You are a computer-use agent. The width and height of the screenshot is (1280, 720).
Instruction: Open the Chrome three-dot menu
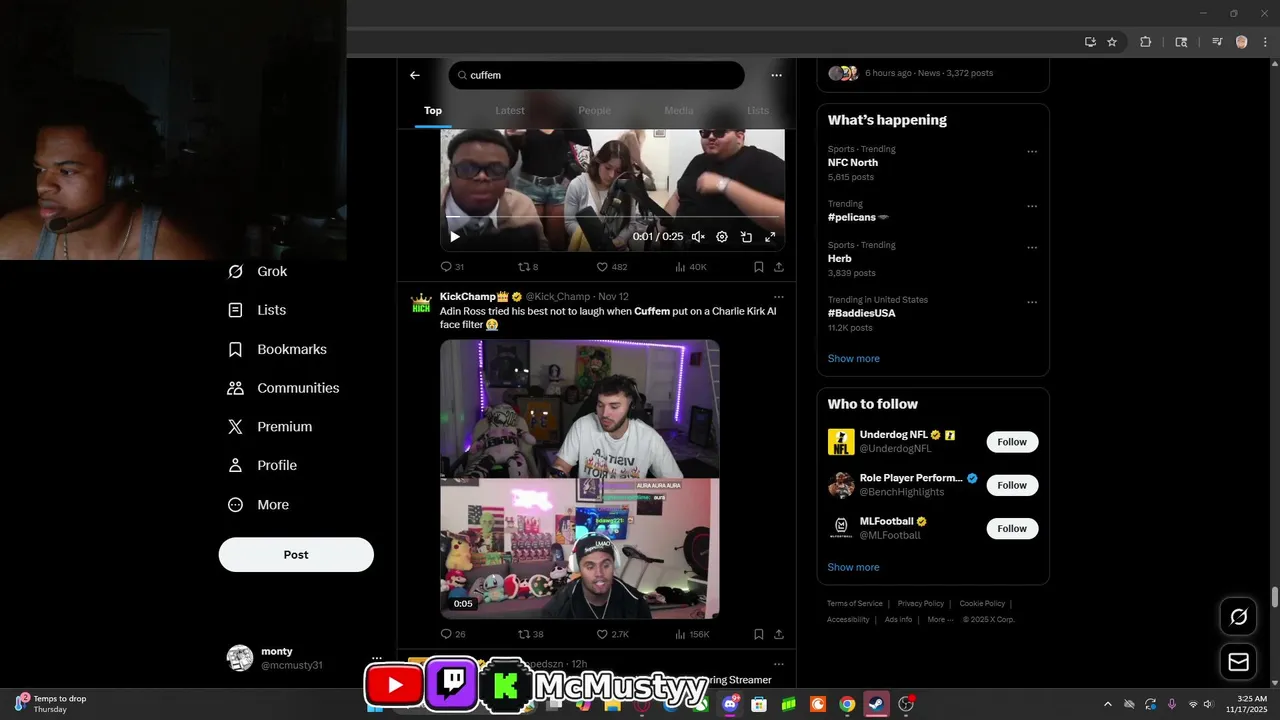coord(1264,42)
